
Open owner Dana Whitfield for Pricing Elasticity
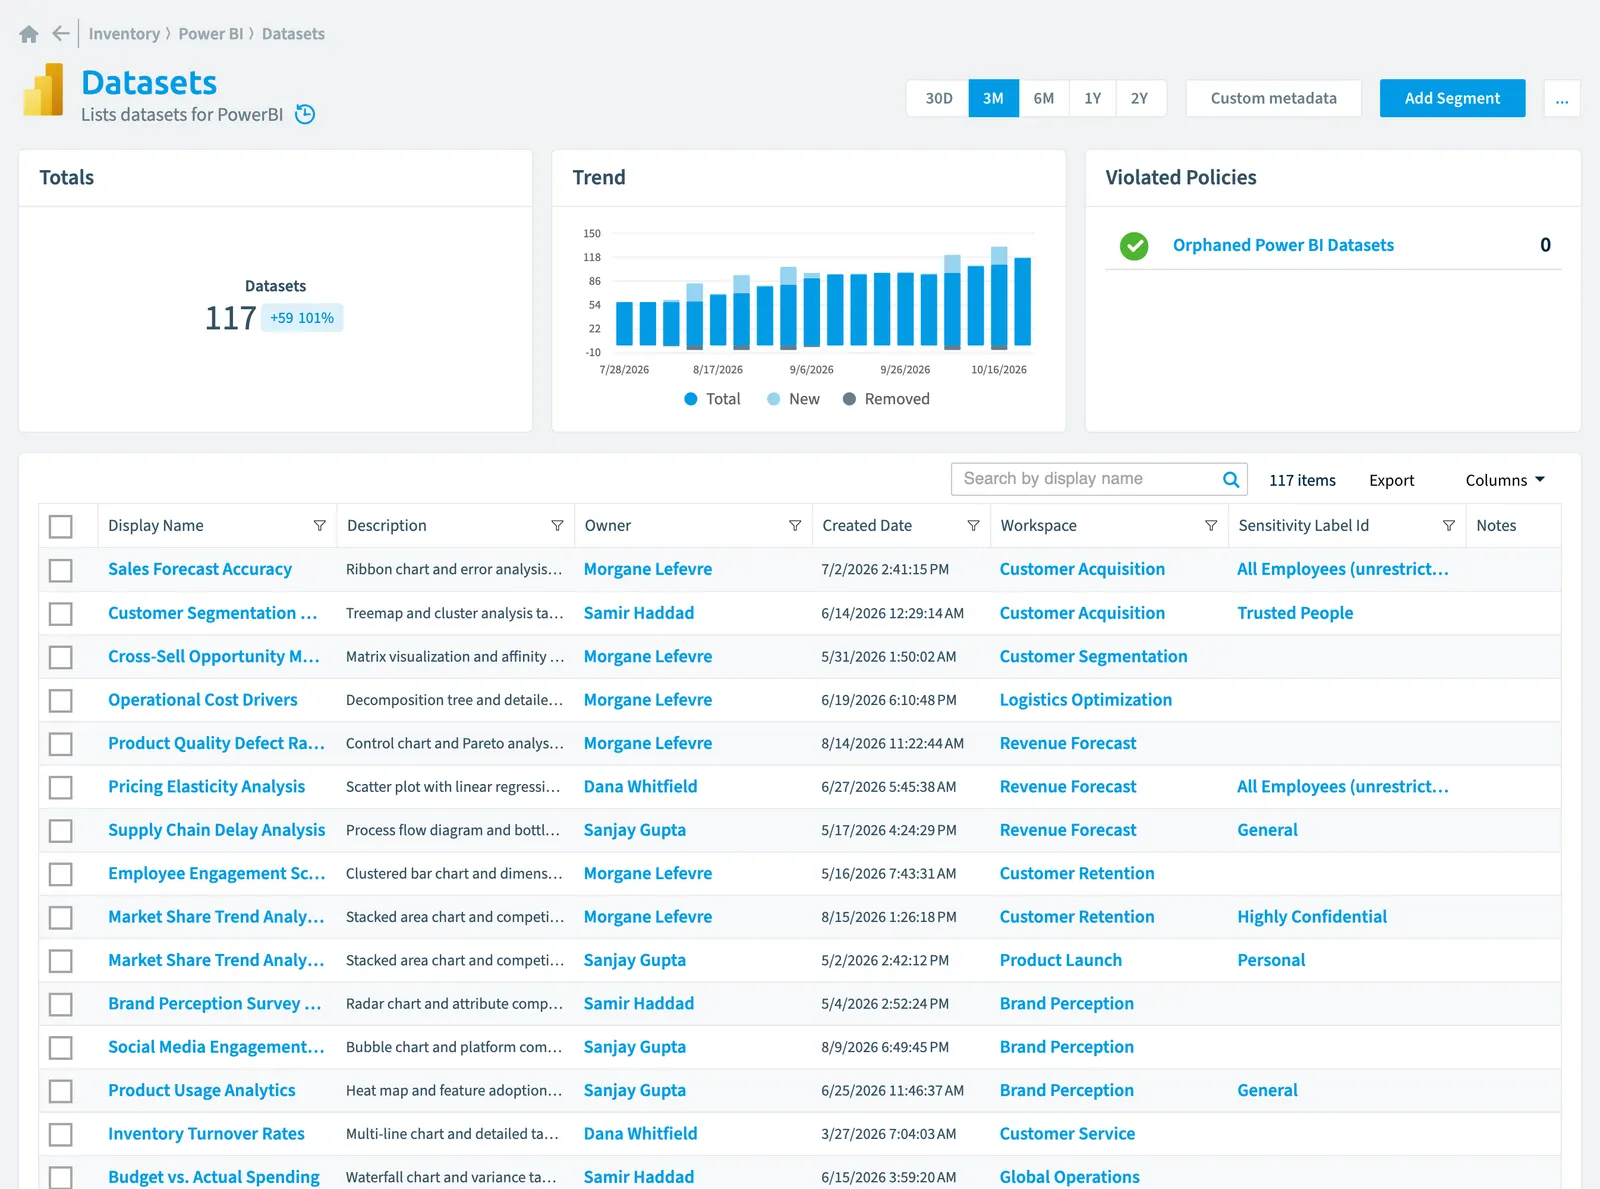pyautogui.click(x=640, y=787)
